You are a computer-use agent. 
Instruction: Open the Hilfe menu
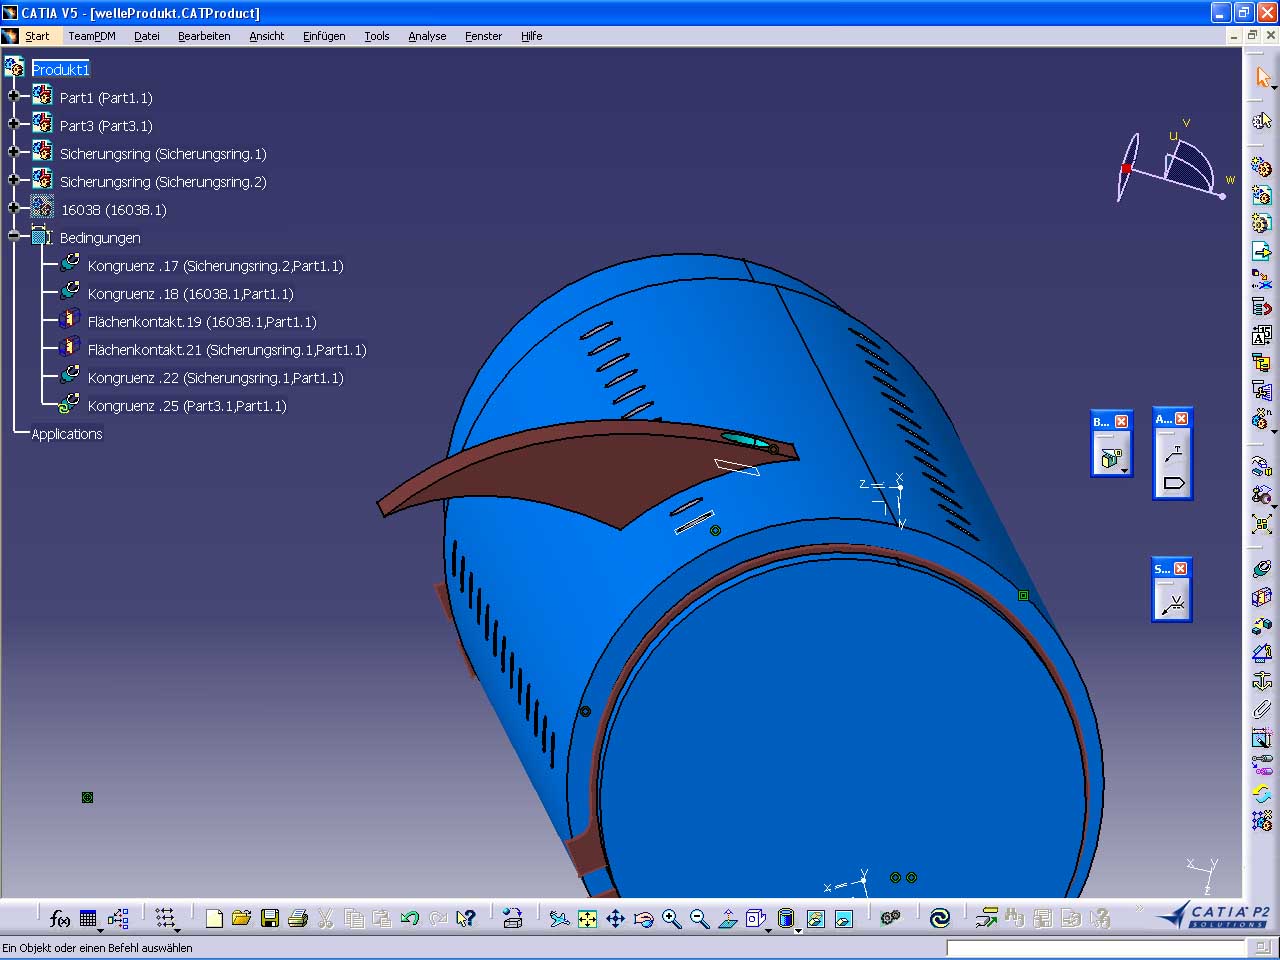coord(532,36)
